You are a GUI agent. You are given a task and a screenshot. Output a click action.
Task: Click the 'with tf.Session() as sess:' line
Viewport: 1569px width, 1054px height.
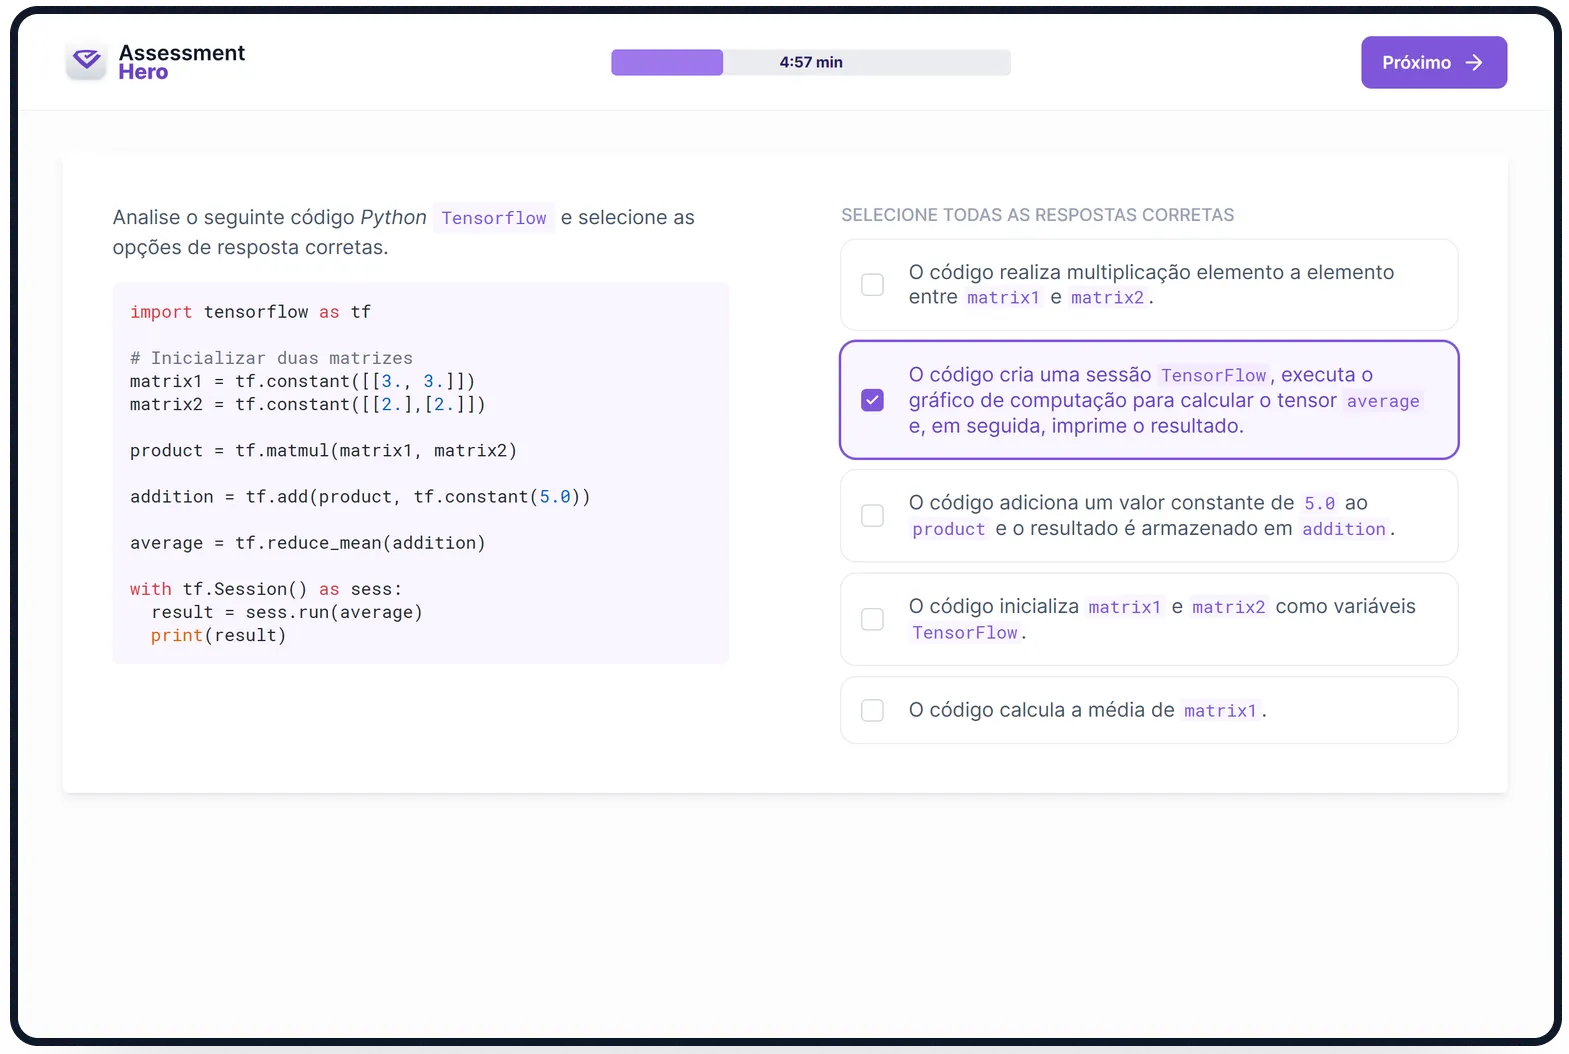(266, 589)
